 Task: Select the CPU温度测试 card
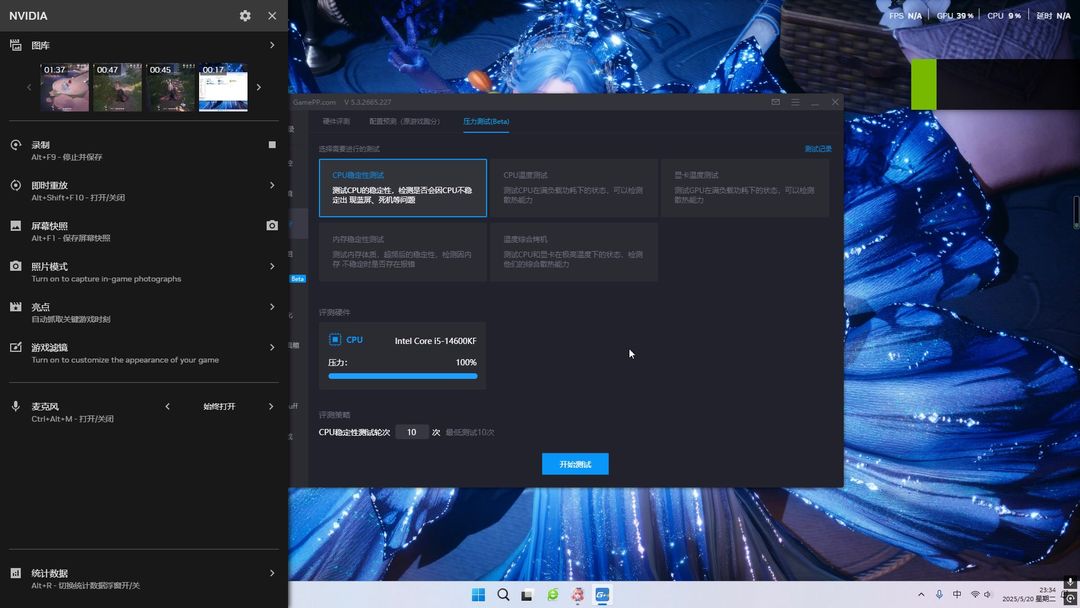click(574, 188)
